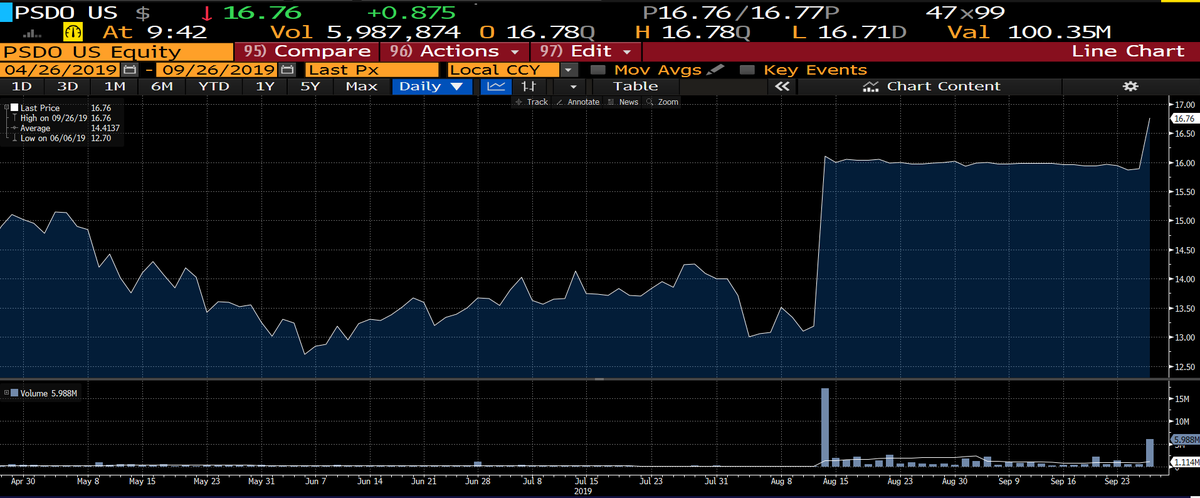Open the start date calendar picker
The width and height of the screenshot is (1200, 498).
click(x=128, y=70)
